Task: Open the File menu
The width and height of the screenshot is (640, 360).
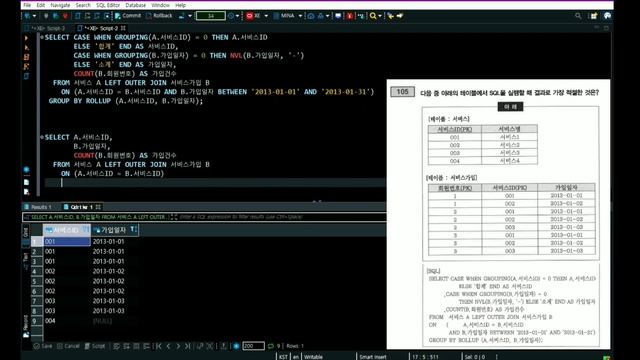Action: tap(27, 5)
